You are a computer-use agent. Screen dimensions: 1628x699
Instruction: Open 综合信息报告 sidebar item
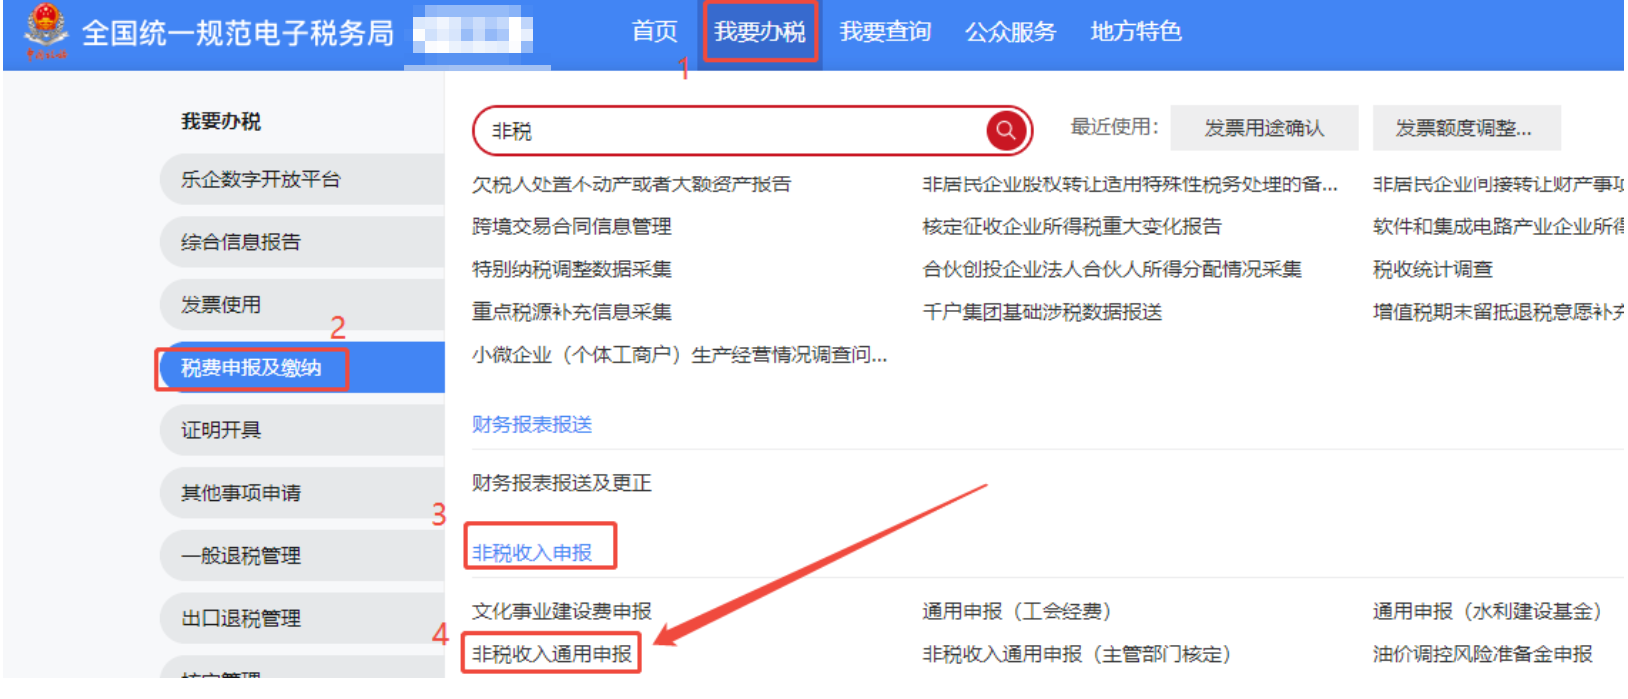tap(302, 242)
